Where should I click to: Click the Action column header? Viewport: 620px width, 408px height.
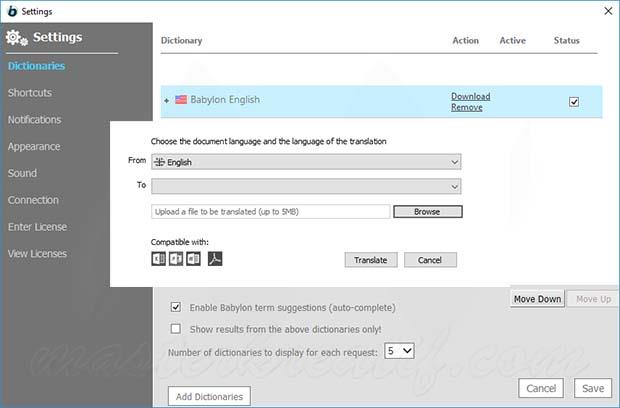tap(465, 40)
